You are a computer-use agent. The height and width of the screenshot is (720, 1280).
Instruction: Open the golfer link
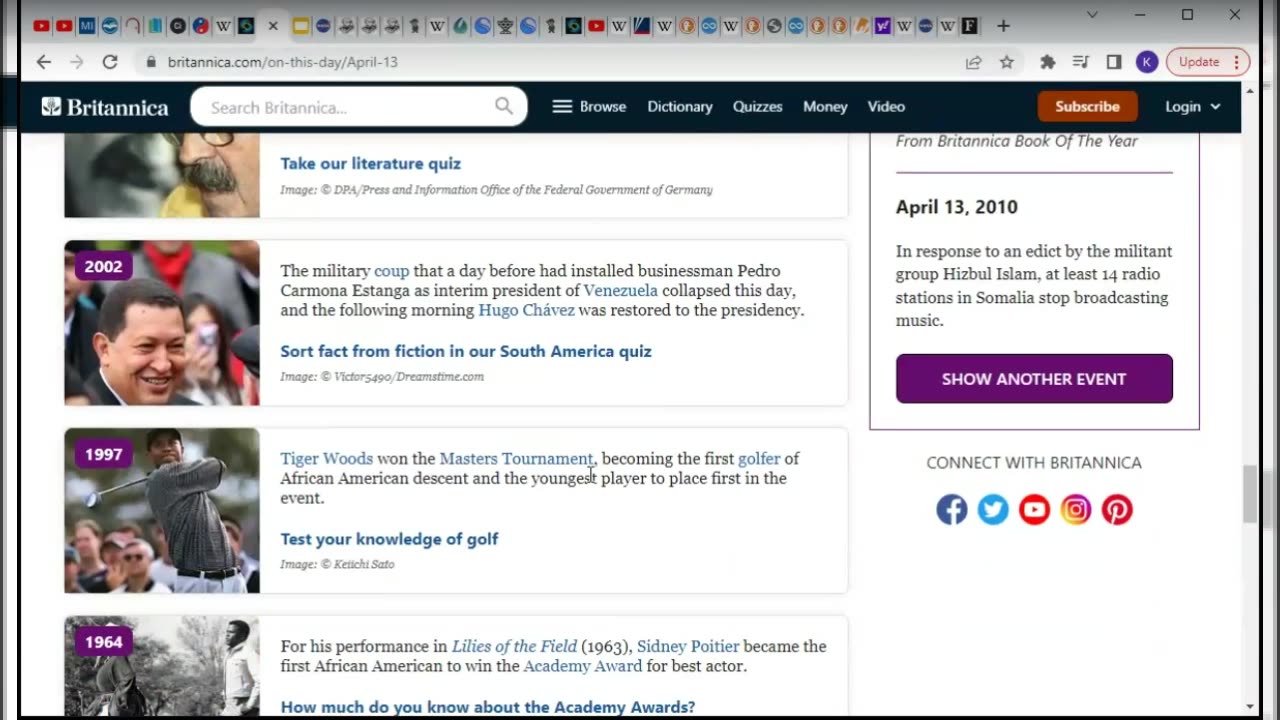pyautogui.click(x=759, y=459)
